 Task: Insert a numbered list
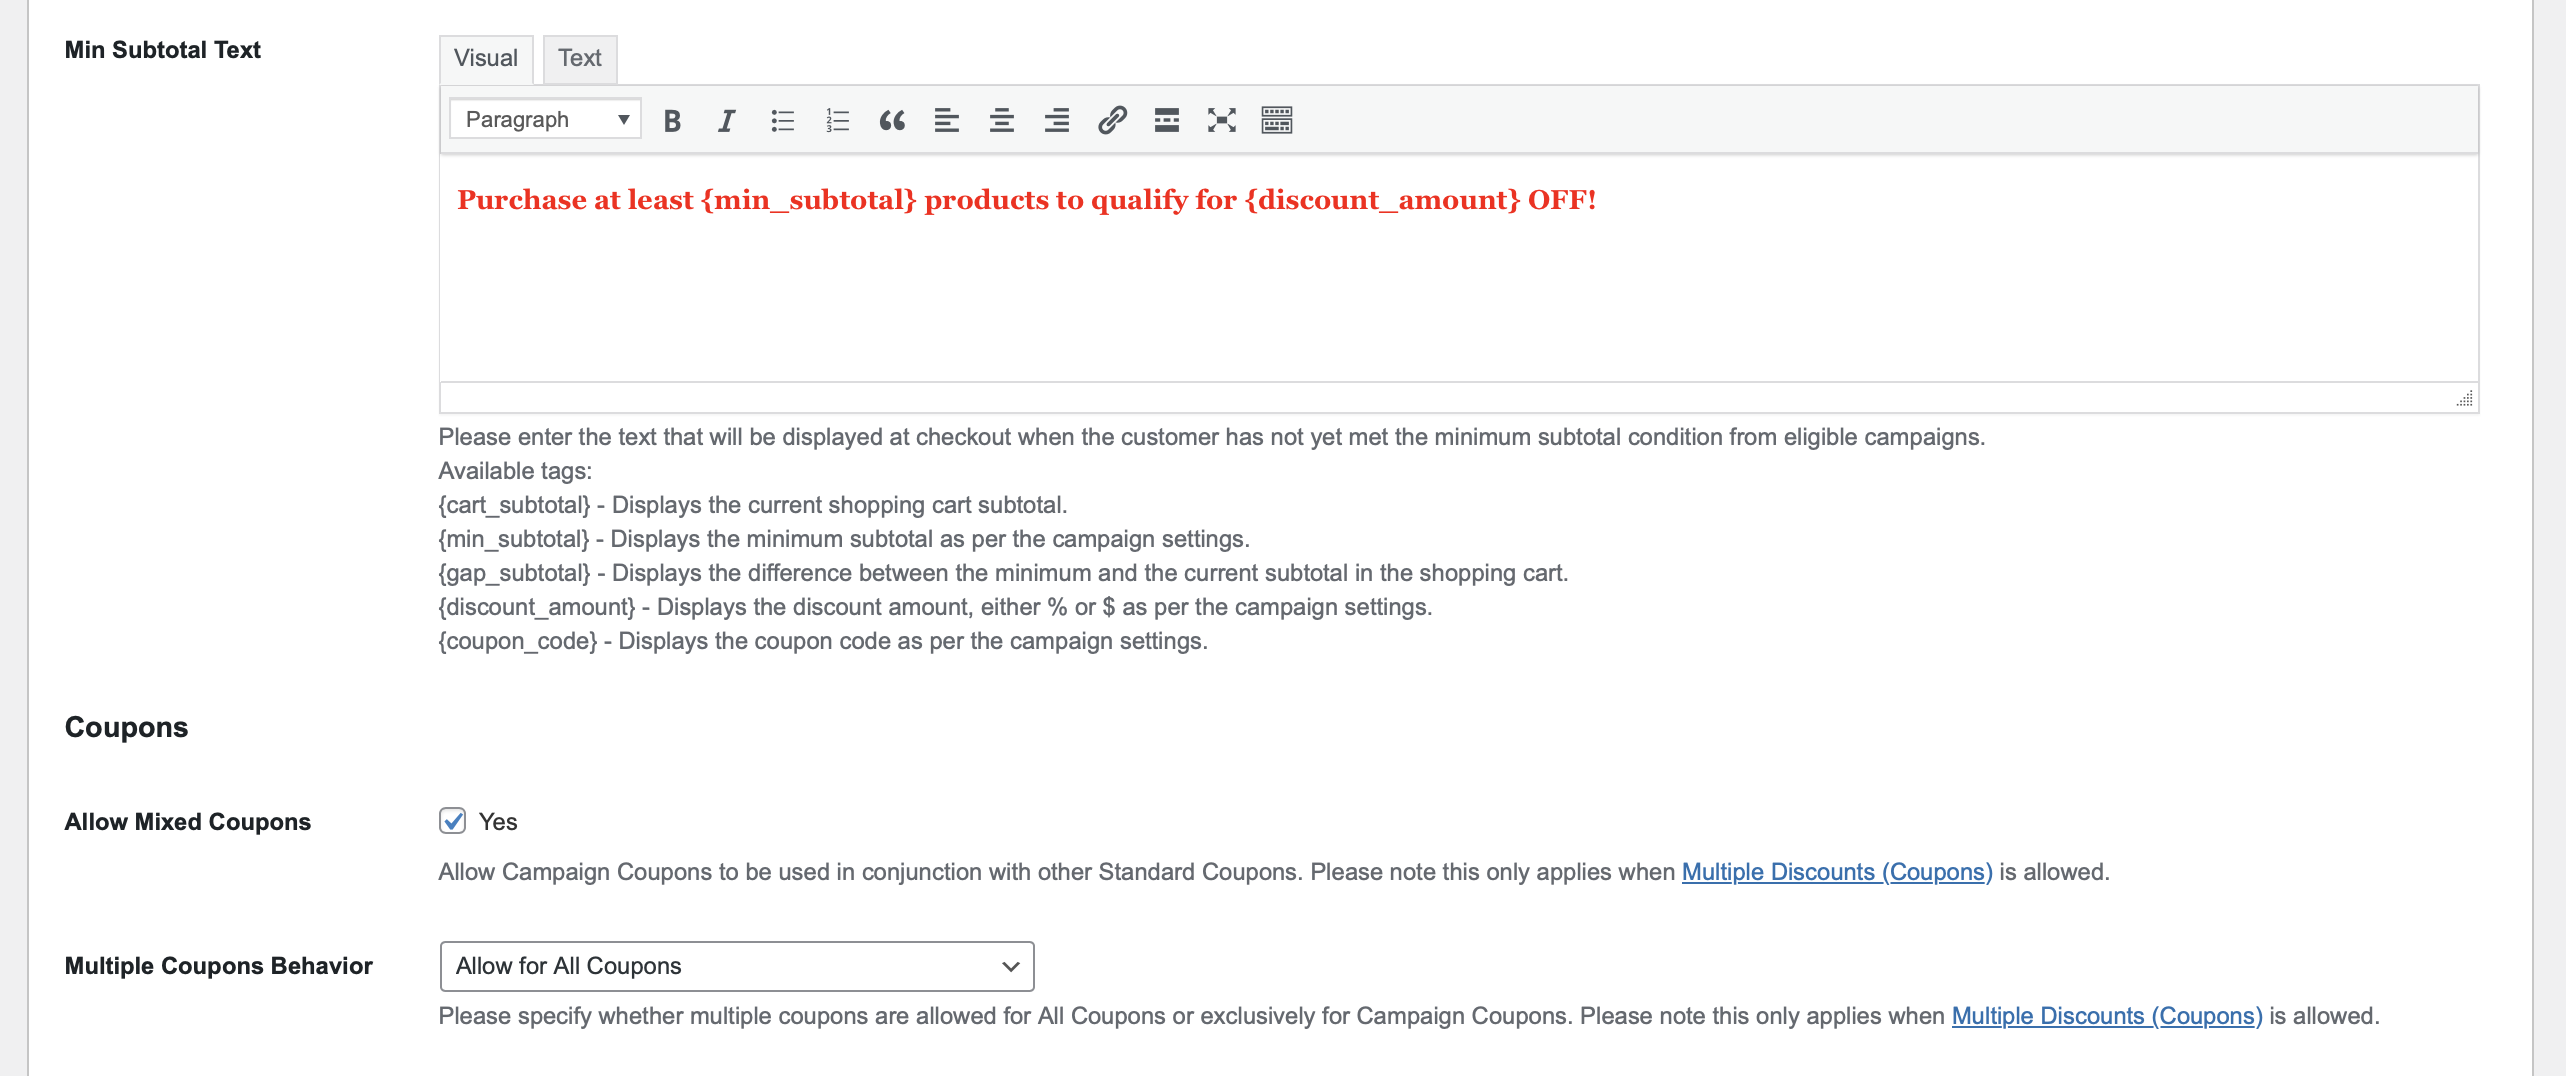point(837,121)
